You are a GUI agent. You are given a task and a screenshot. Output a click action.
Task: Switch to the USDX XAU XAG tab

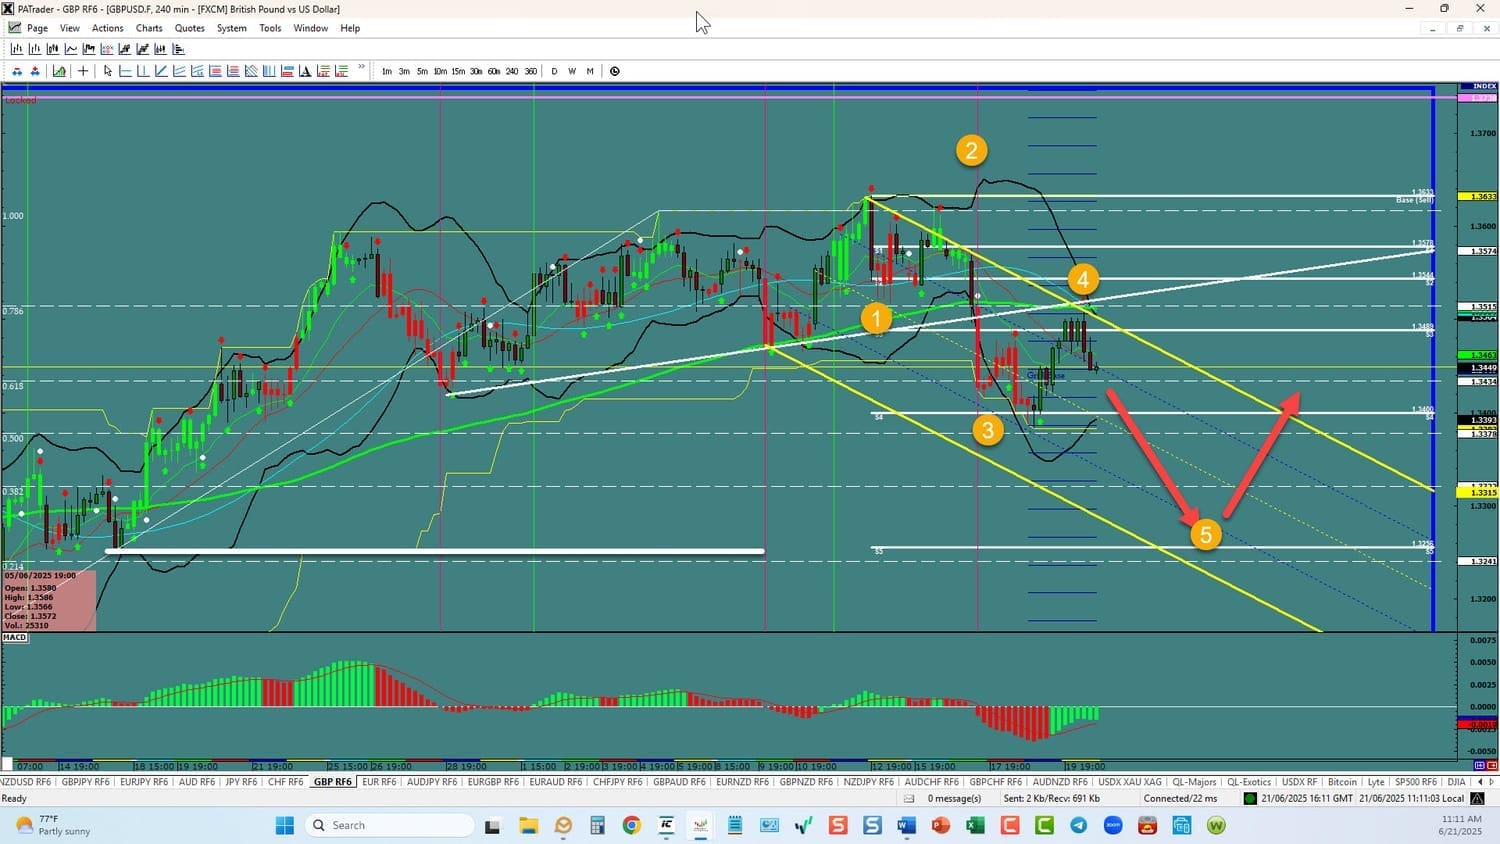pyautogui.click(x=1130, y=782)
